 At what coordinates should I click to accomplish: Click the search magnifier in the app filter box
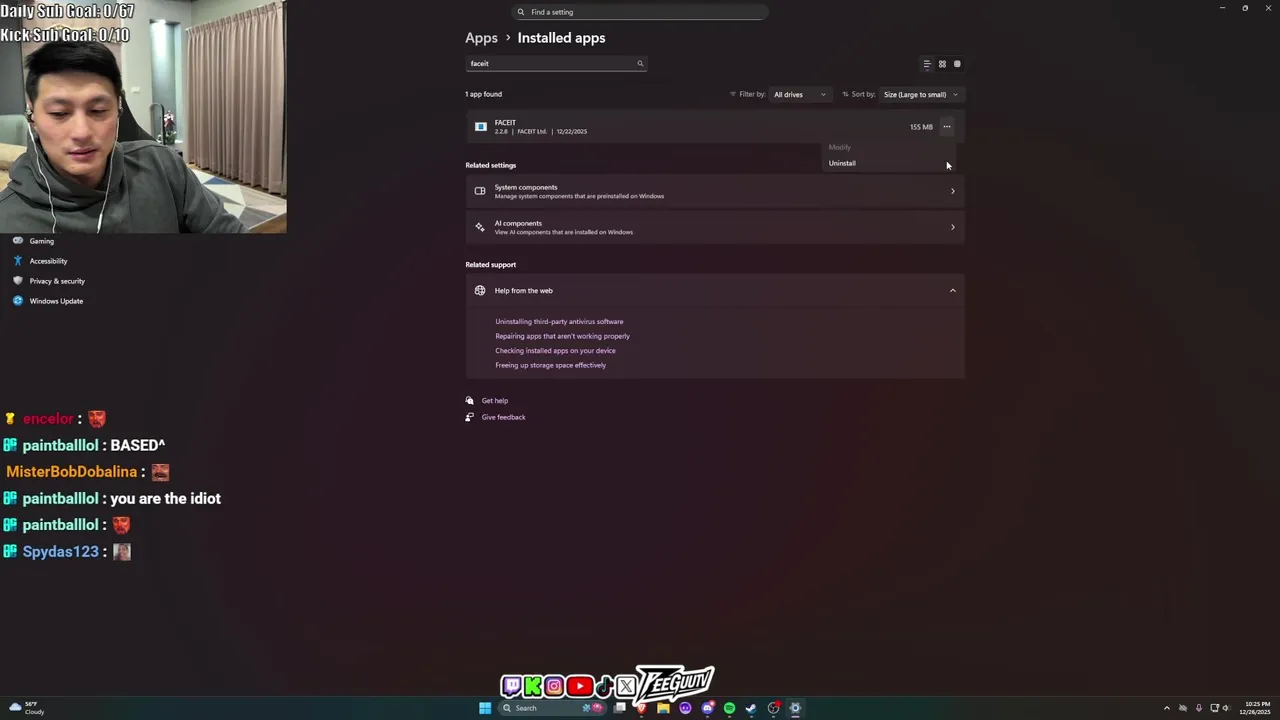[x=640, y=63]
